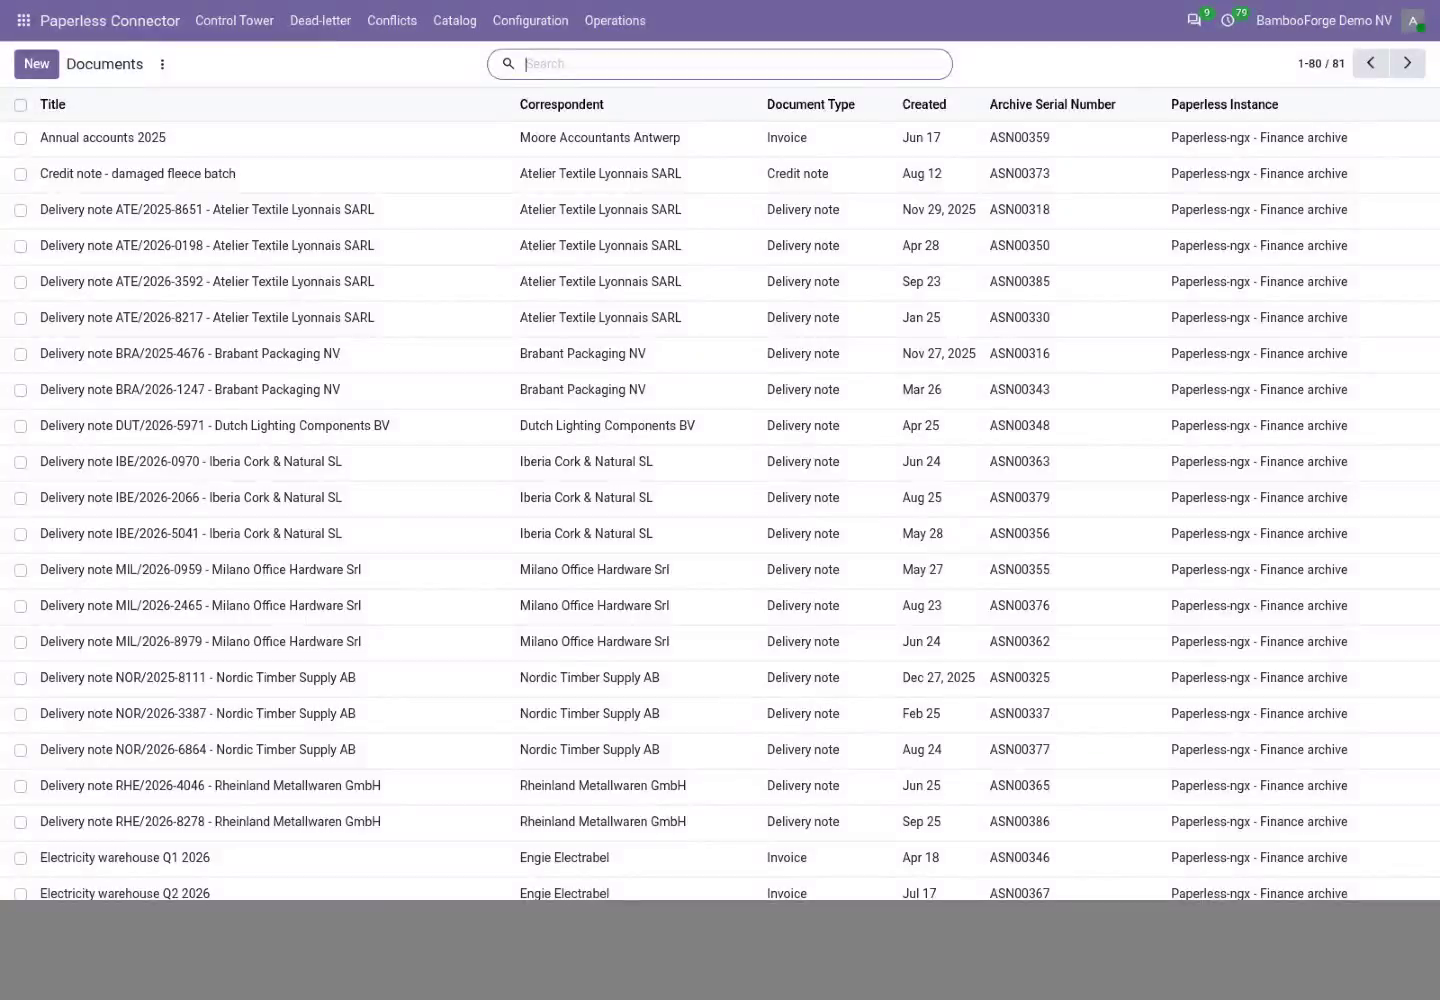Image resolution: width=1440 pixels, height=1000 pixels.
Task: Click the New button
Action: click(x=36, y=64)
